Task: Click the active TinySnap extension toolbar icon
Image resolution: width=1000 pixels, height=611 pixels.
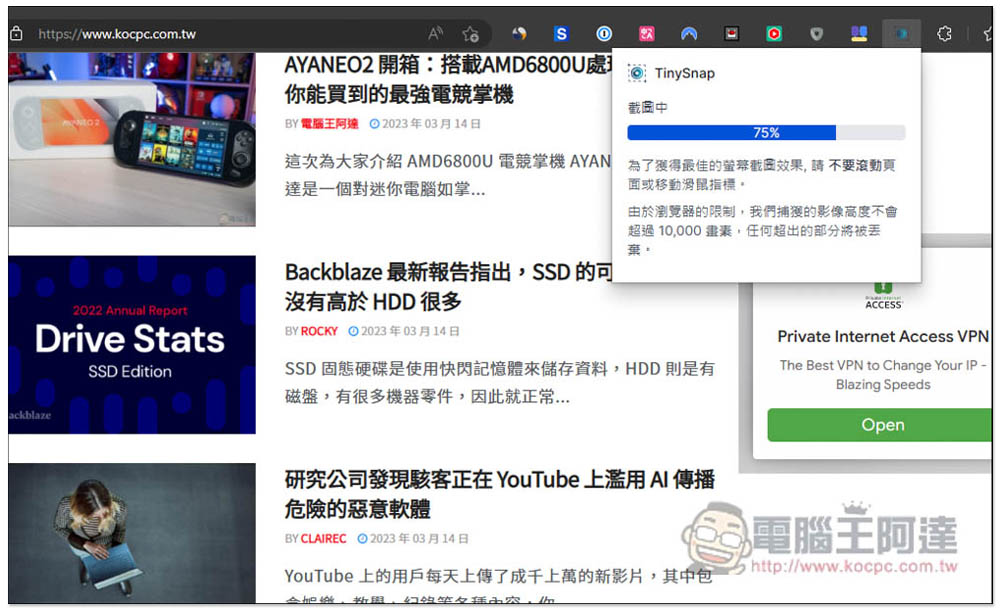Action: 901,34
